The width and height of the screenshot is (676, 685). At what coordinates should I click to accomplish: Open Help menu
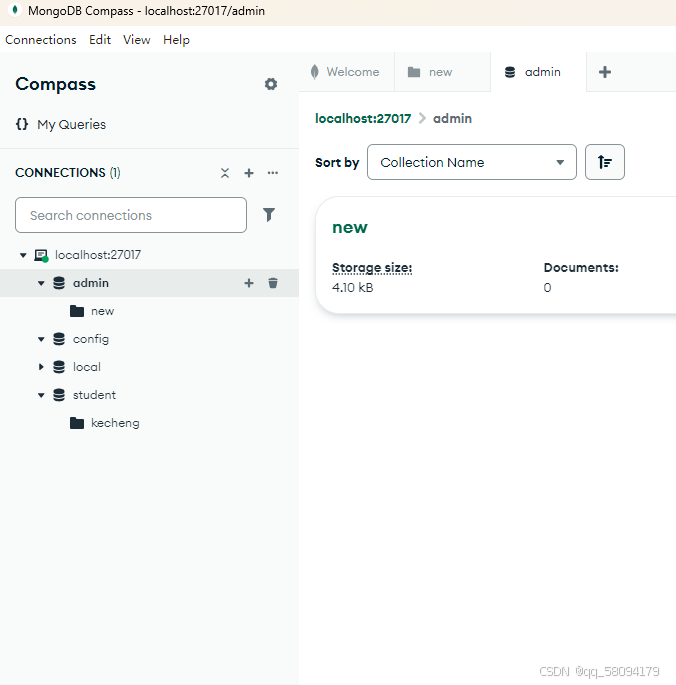pos(177,40)
